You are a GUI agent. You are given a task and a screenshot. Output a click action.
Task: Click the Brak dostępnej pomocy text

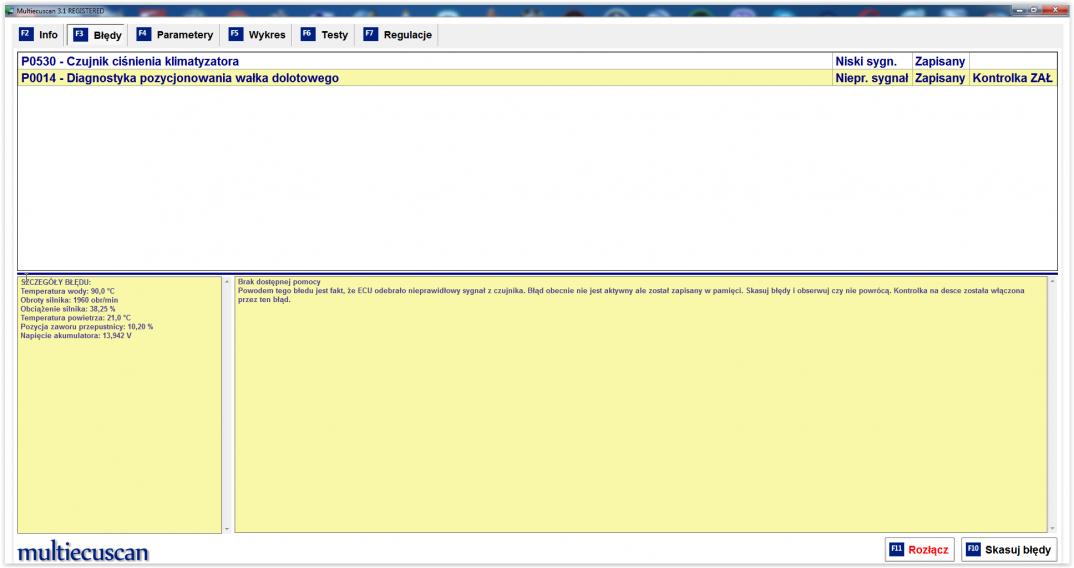(279, 282)
